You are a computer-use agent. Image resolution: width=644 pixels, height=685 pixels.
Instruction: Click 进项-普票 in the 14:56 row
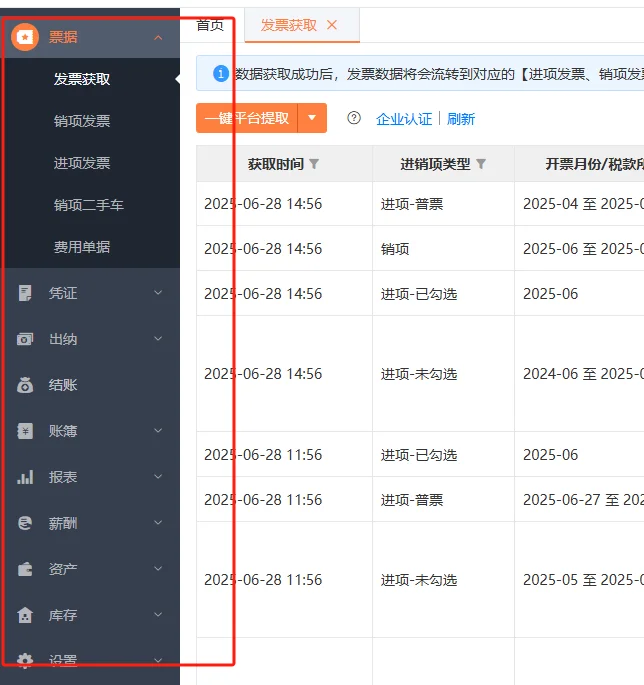click(x=412, y=204)
